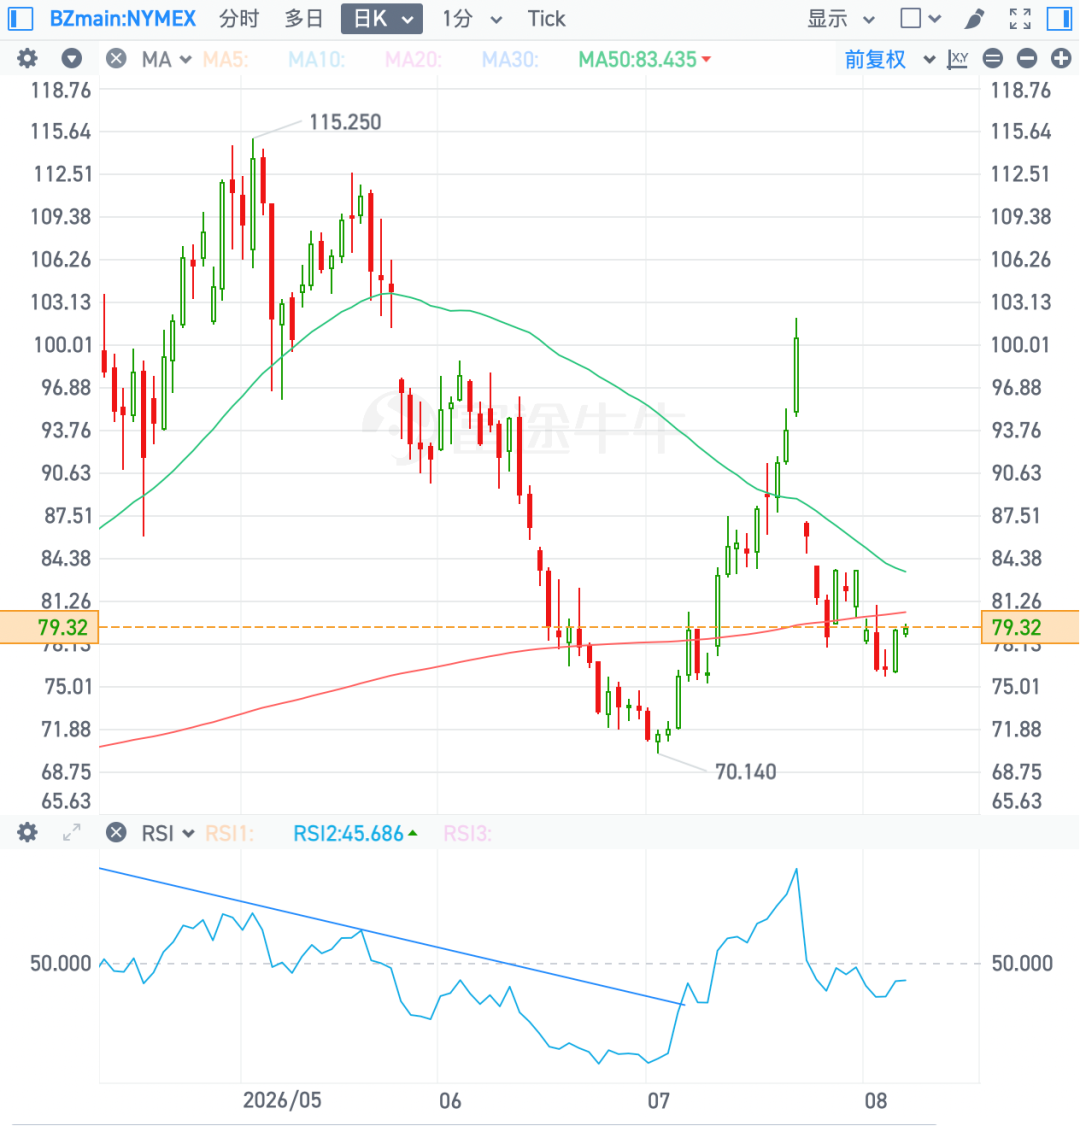Click the 07 month axis label

658,1100
